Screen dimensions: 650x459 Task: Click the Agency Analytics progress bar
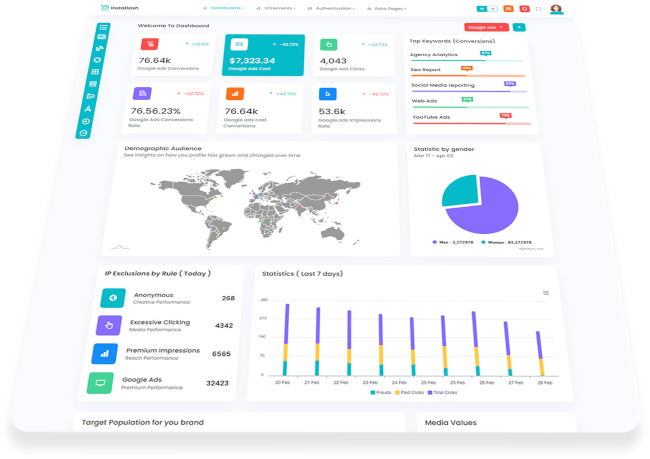click(467, 61)
